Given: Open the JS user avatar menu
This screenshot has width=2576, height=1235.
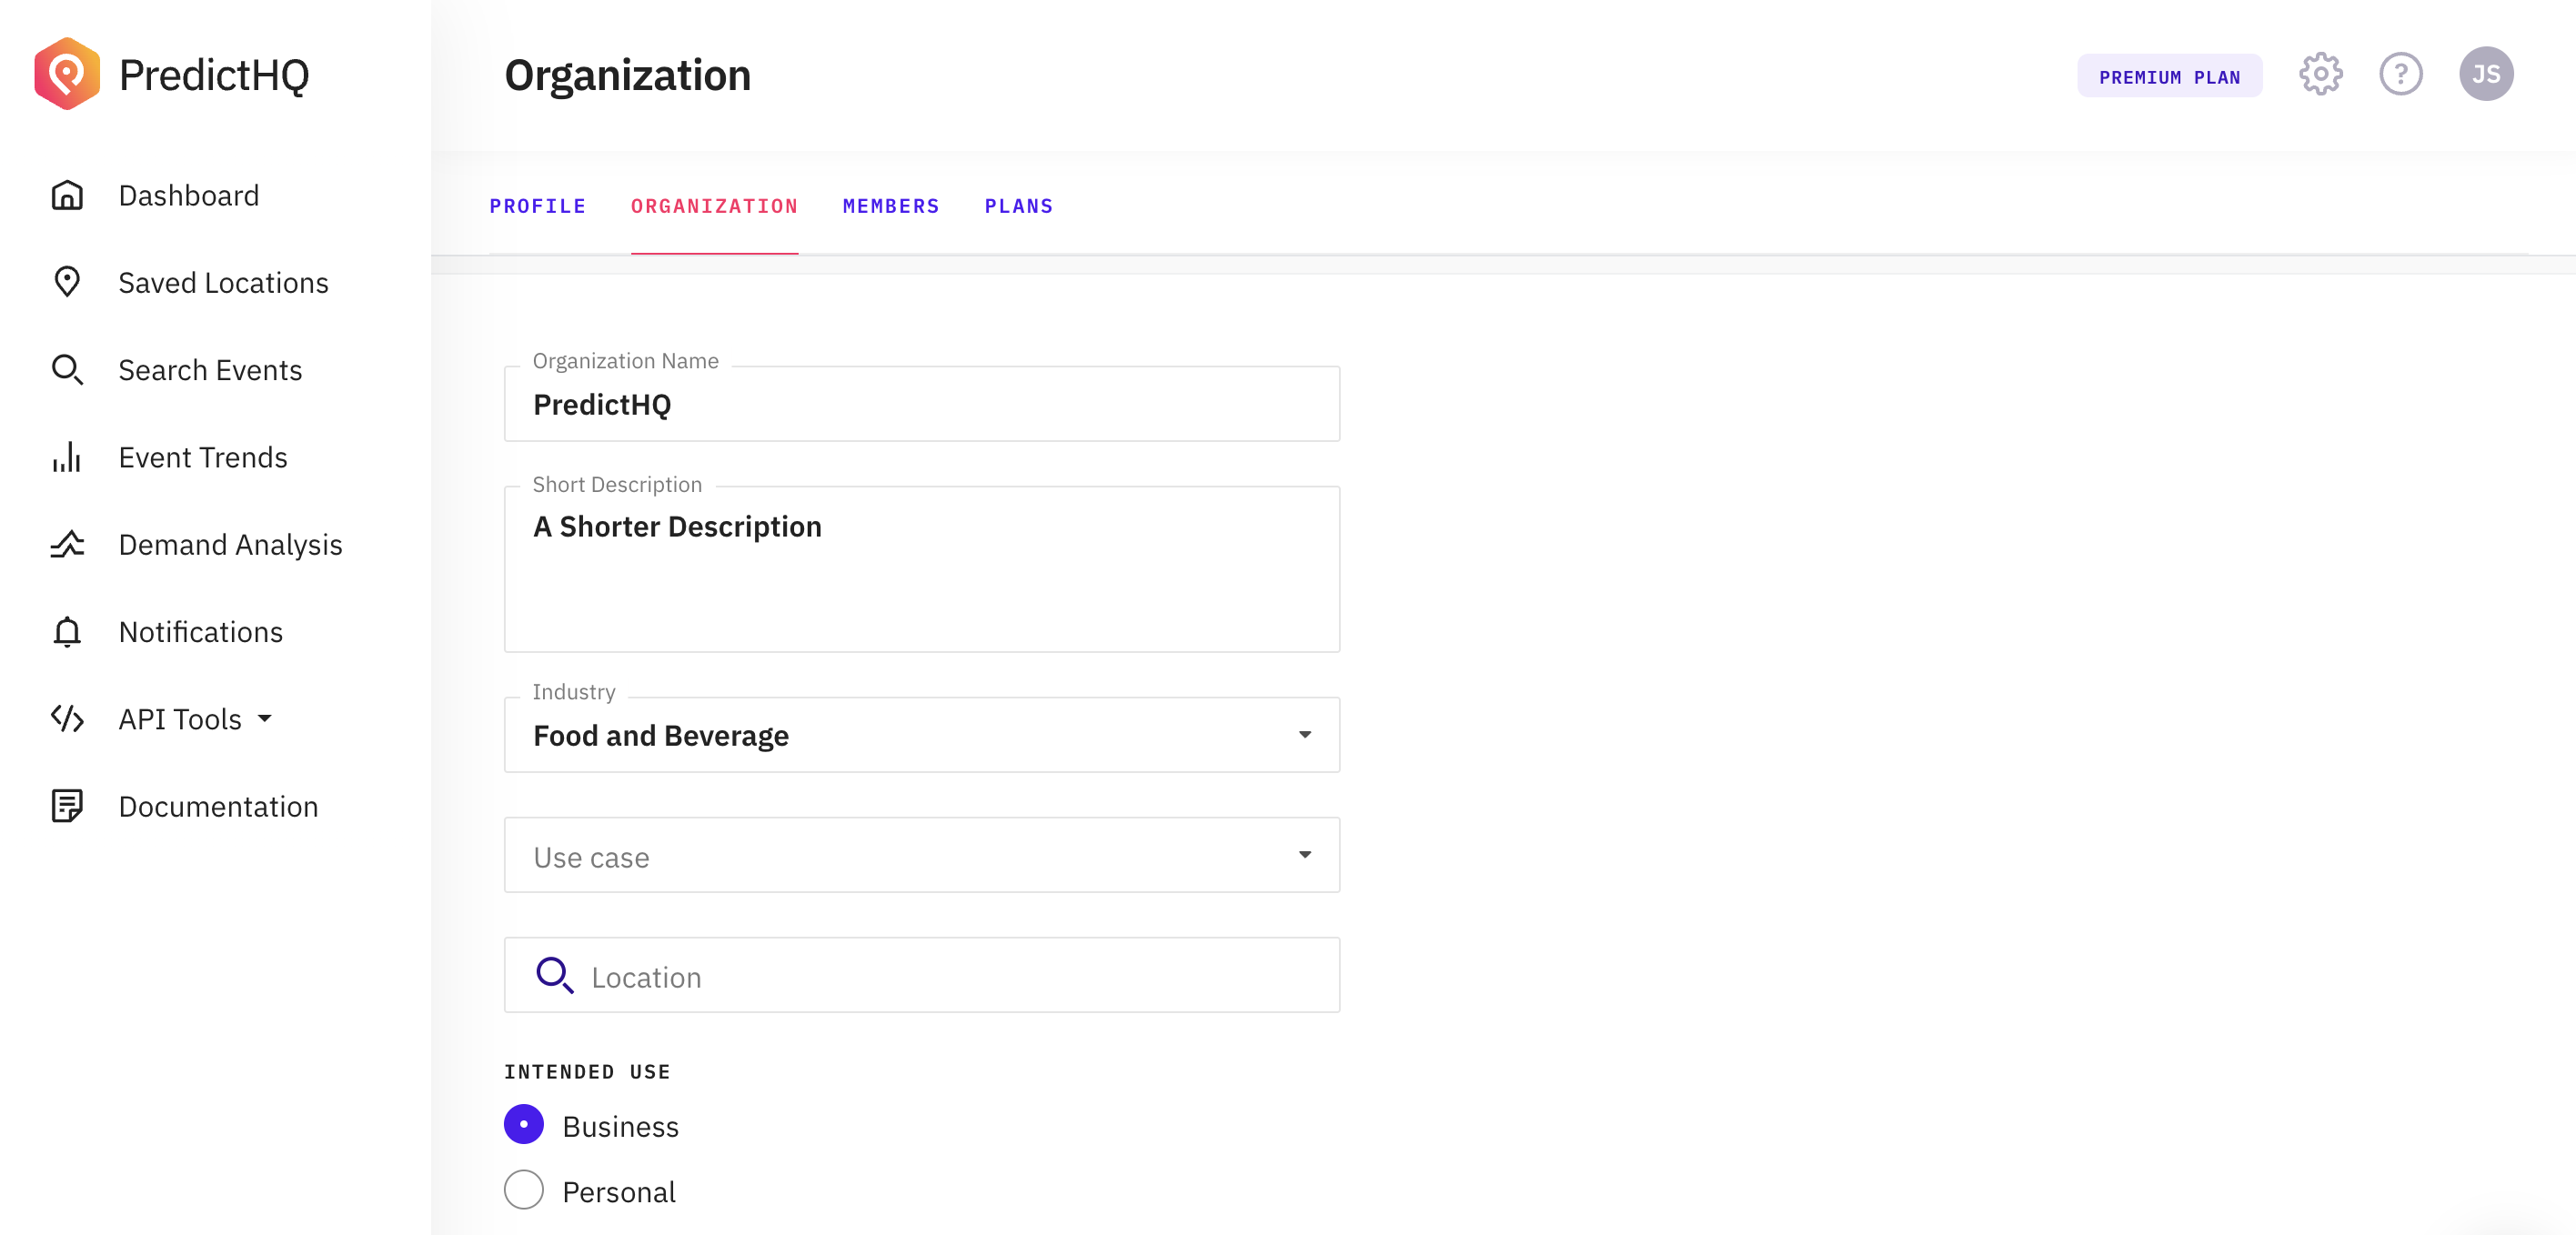Looking at the screenshot, I should point(2485,75).
